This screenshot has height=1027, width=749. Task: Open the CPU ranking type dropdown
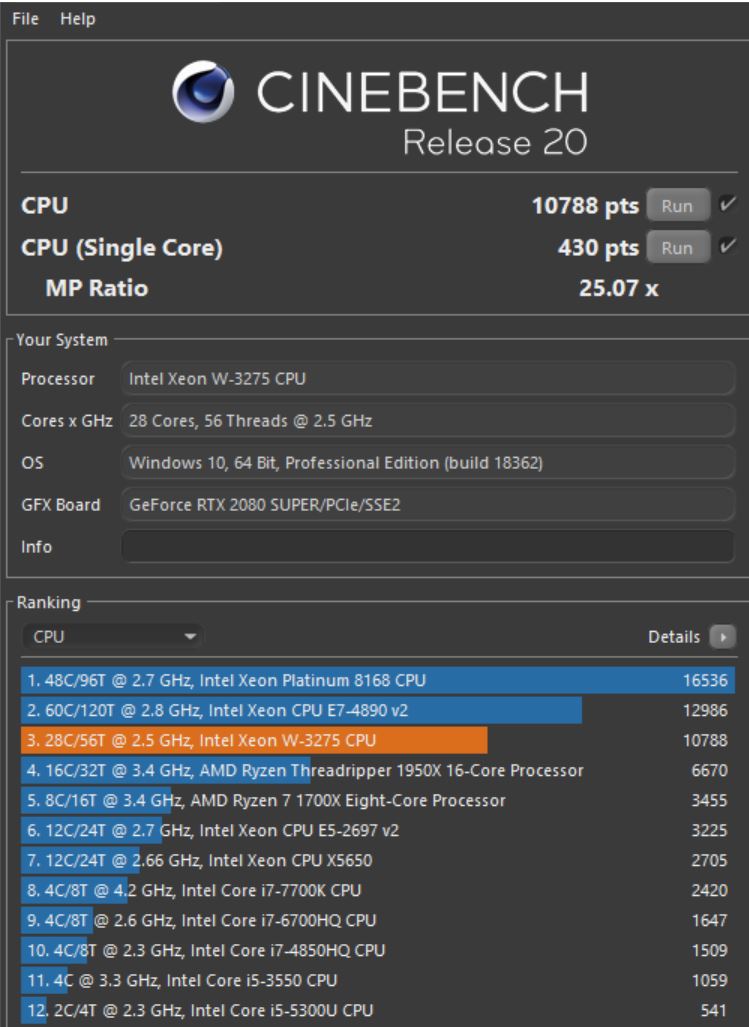tap(112, 636)
